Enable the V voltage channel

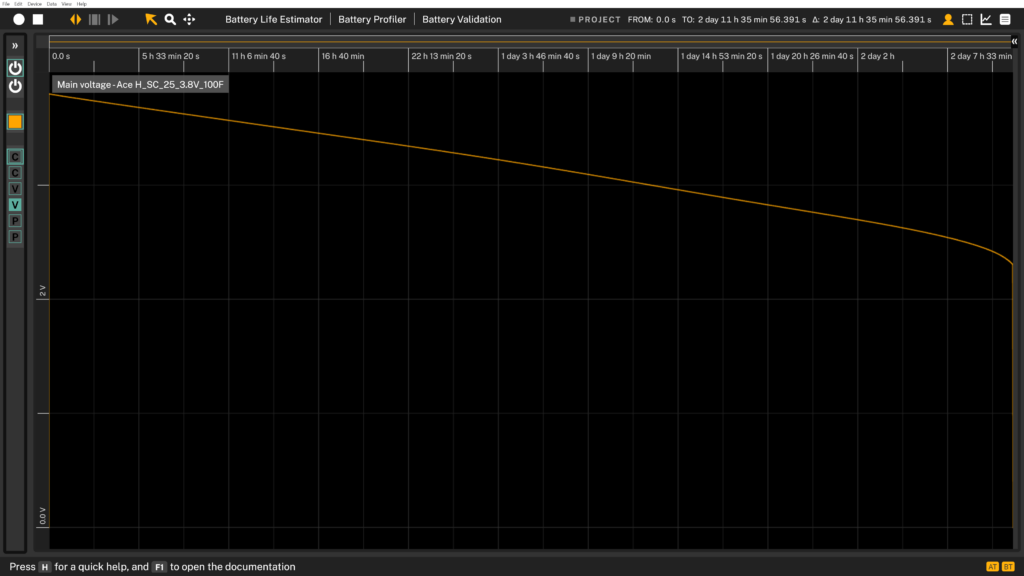(x=14, y=188)
